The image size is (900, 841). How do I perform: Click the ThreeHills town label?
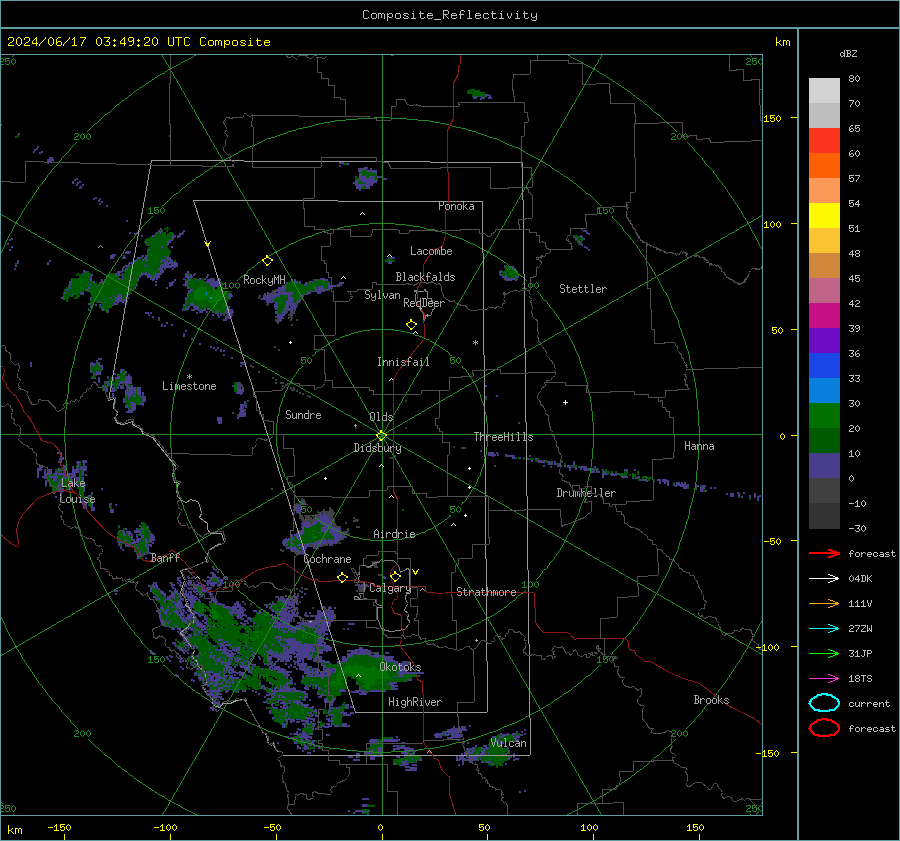(503, 437)
